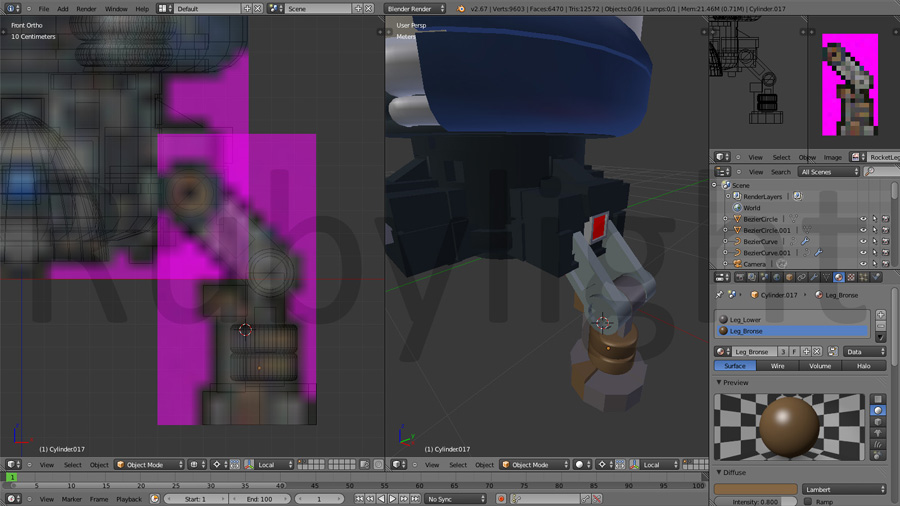
Task: Click the BezierCircle curve icon in outliner
Action: click(x=738, y=219)
